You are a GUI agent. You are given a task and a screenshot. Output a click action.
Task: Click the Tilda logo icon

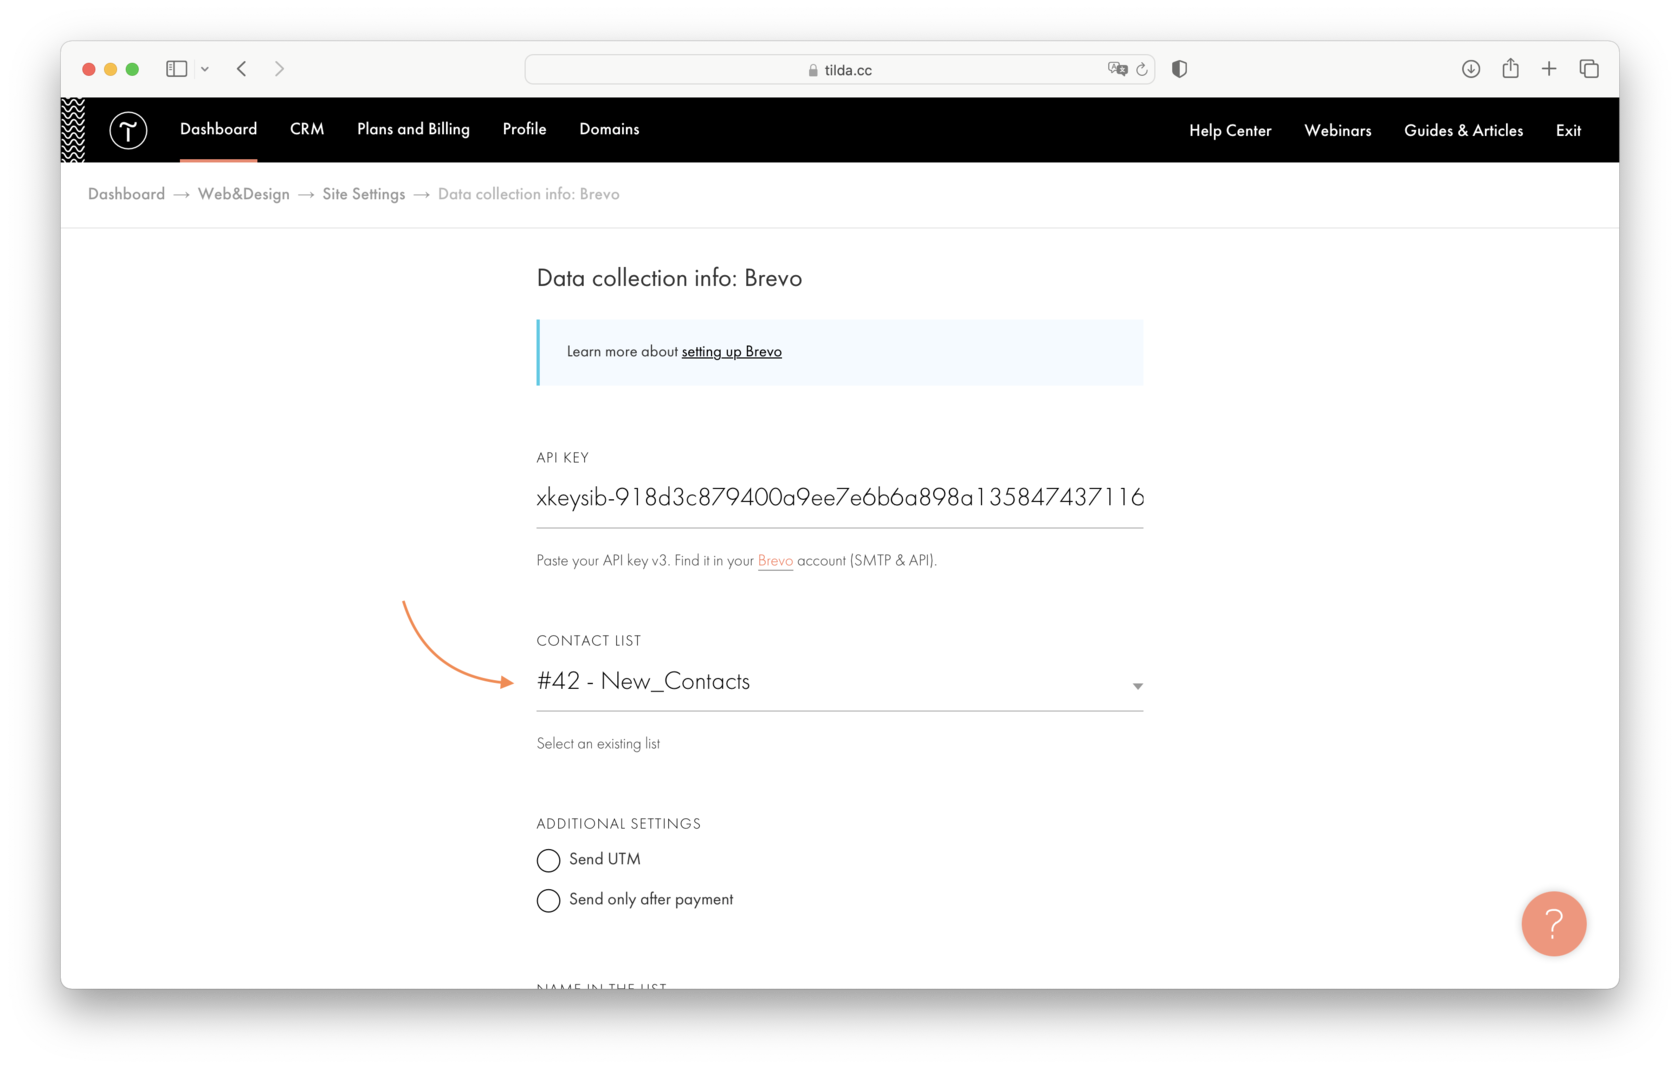click(128, 130)
